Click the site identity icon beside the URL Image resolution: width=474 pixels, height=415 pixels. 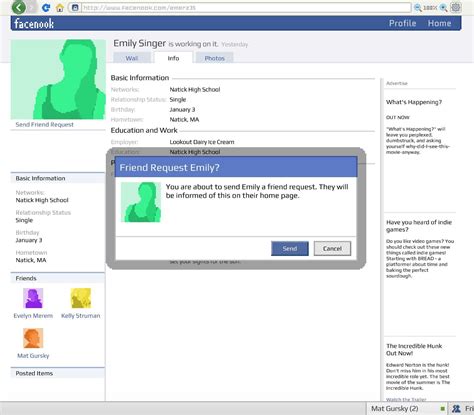75,7
